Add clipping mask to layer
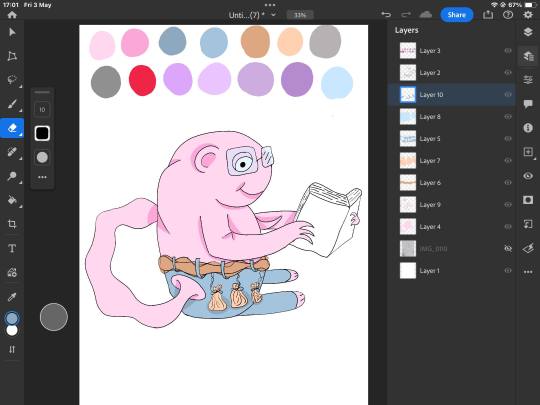Screen dimensions: 540x405 (528, 224)
